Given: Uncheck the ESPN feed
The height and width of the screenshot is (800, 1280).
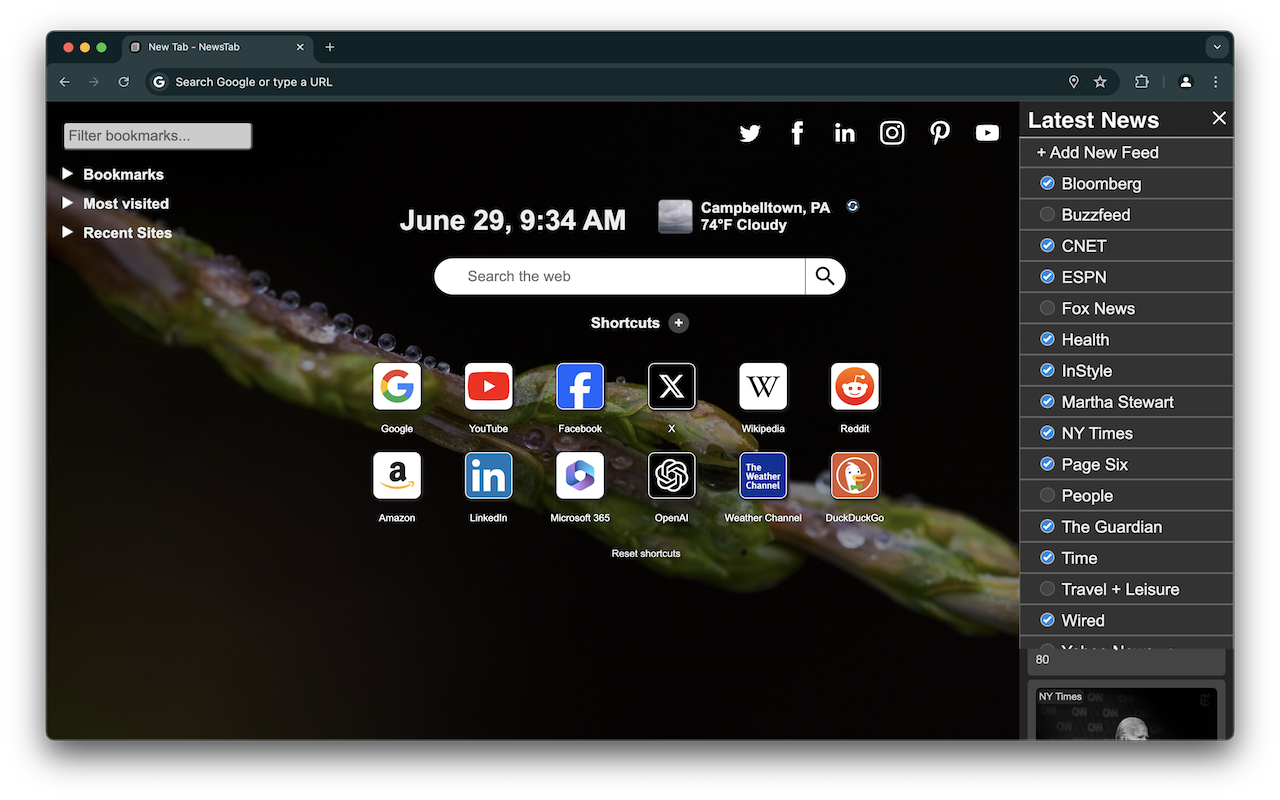Looking at the screenshot, I should click(x=1047, y=276).
